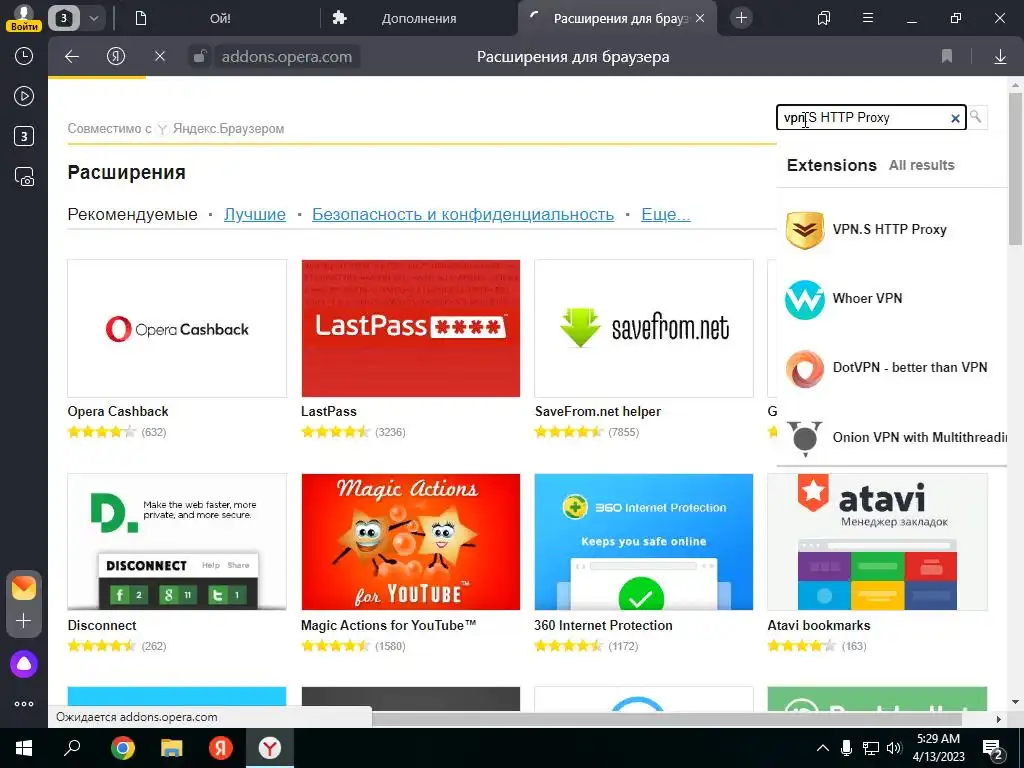Expand the tab group dropdown arrow
Image resolution: width=1024 pixels, height=768 pixels.
[93, 18]
